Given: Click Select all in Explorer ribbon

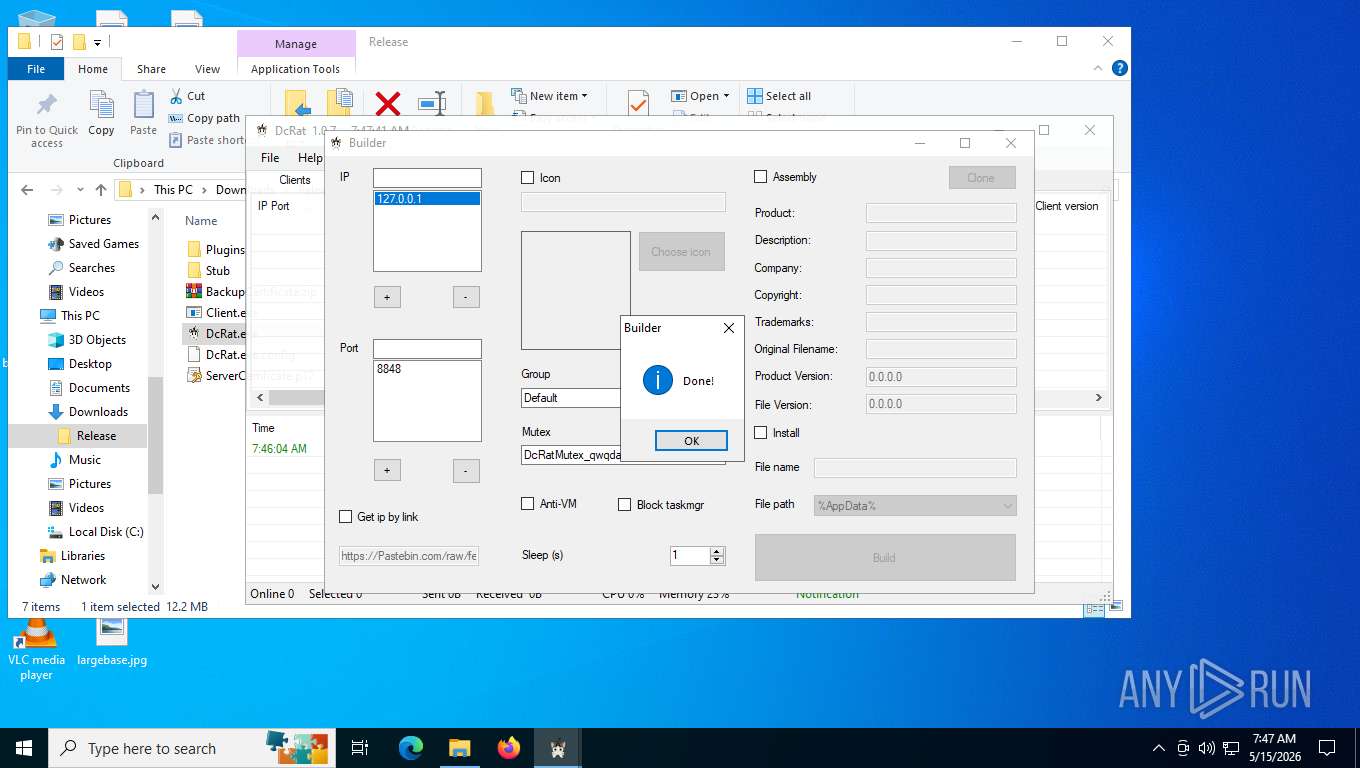Looking at the screenshot, I should point(779,96).
